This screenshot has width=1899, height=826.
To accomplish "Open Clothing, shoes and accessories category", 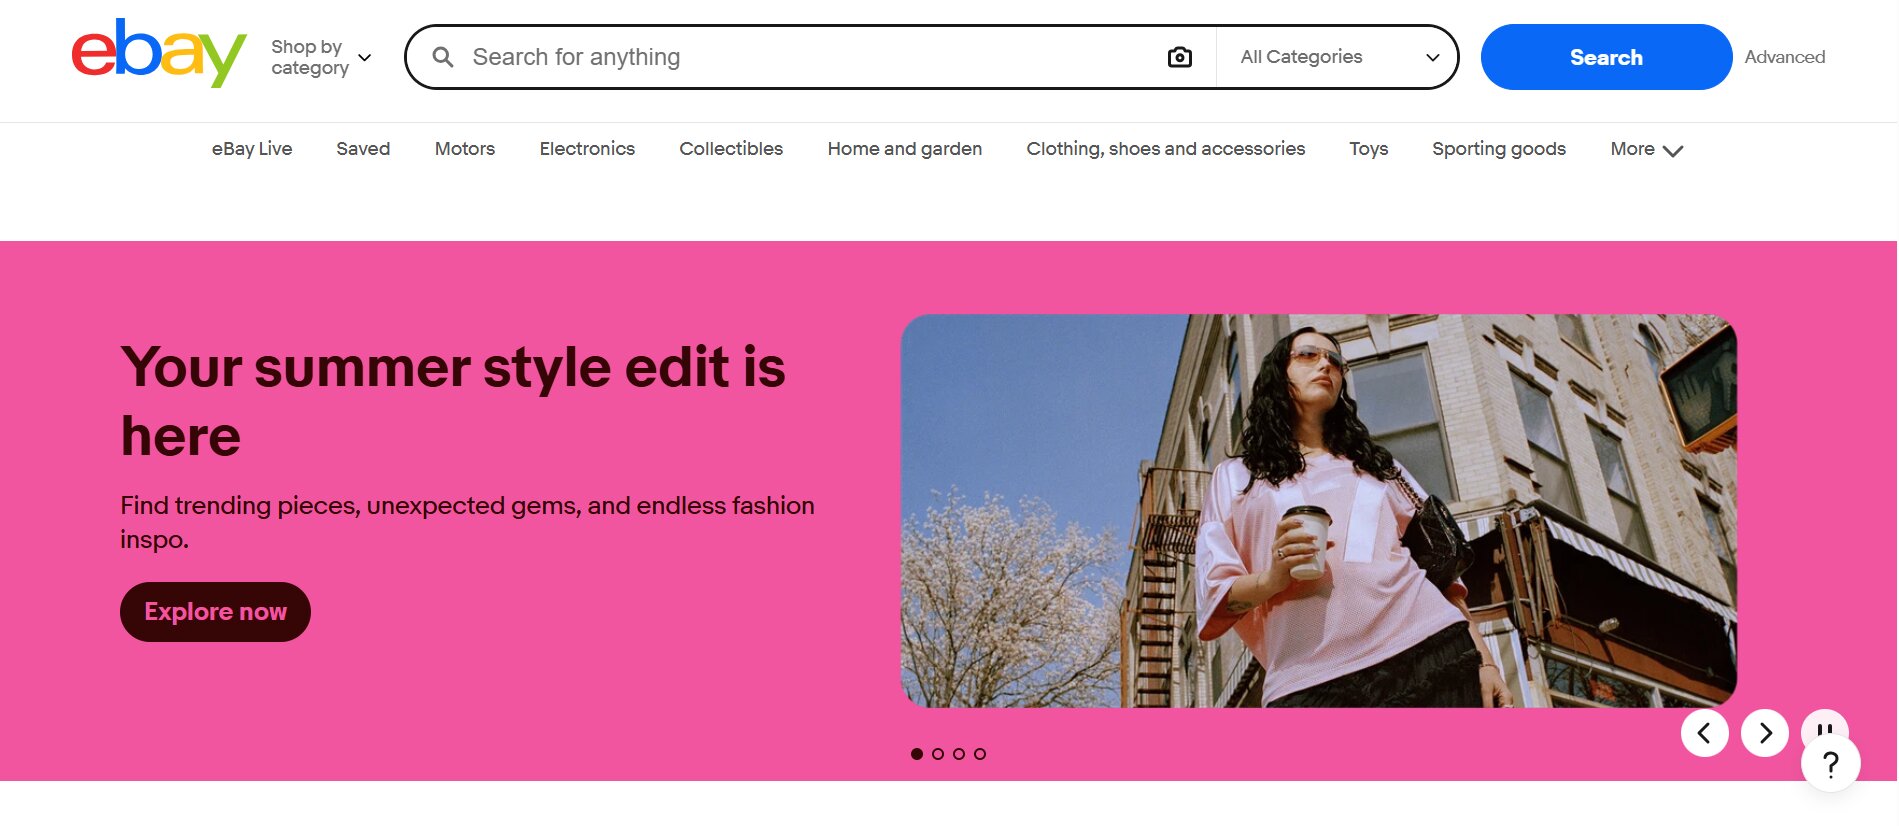I will tap(1166, 149).
